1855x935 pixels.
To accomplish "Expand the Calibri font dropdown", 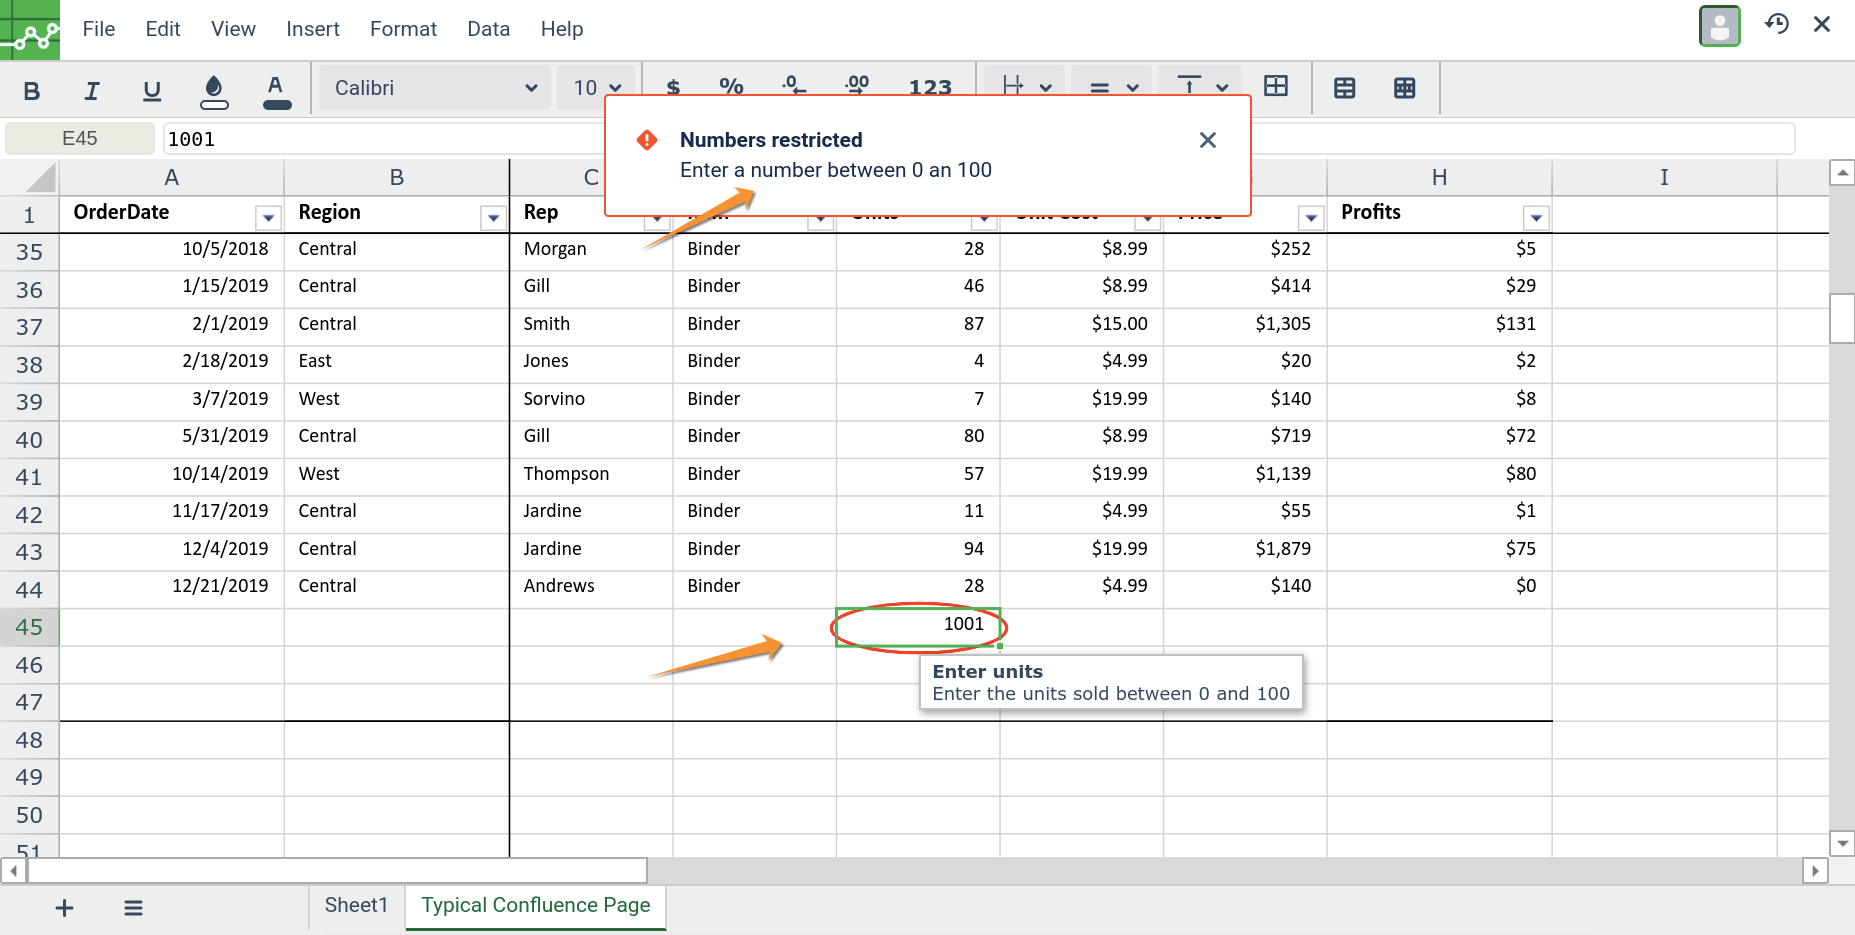I will [435, 88].
